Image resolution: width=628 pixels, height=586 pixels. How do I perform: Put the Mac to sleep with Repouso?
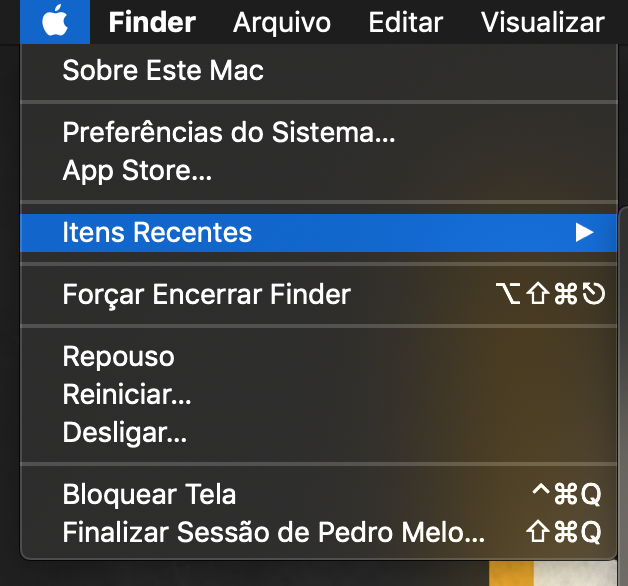coord(118,357)
